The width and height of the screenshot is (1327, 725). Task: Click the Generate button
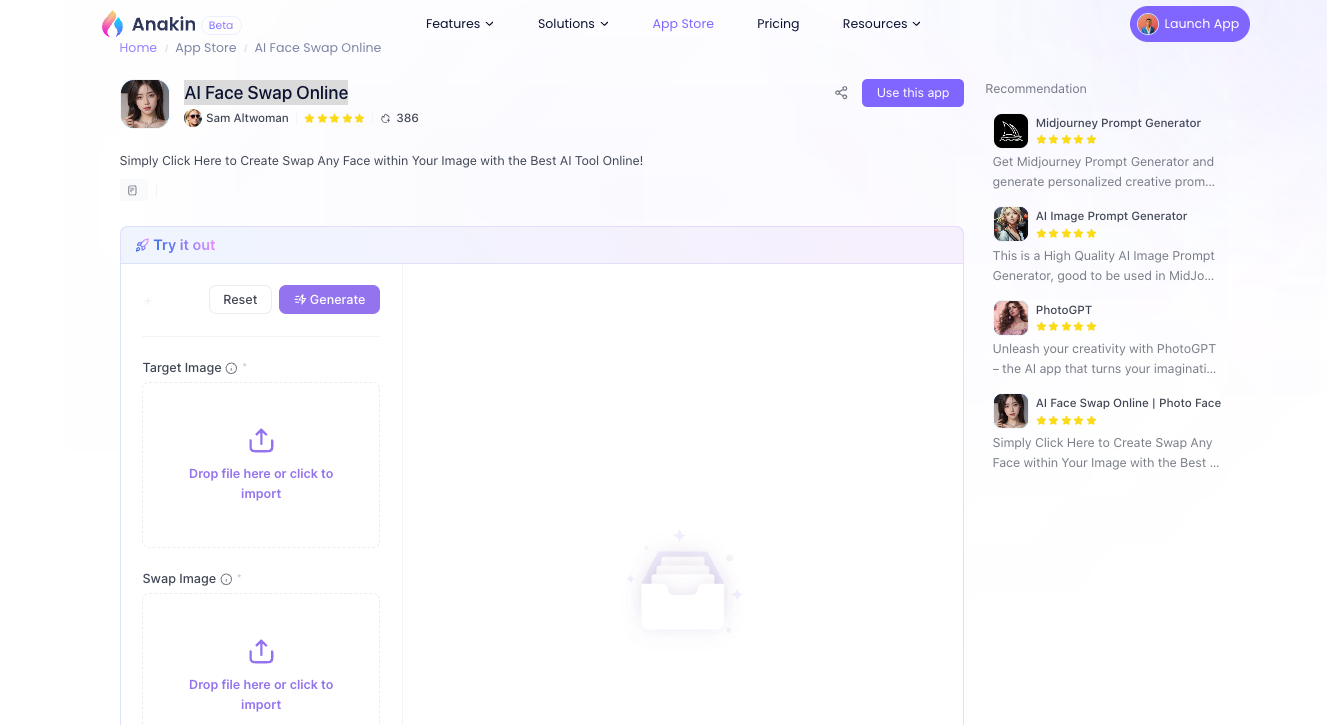(329, 300)
